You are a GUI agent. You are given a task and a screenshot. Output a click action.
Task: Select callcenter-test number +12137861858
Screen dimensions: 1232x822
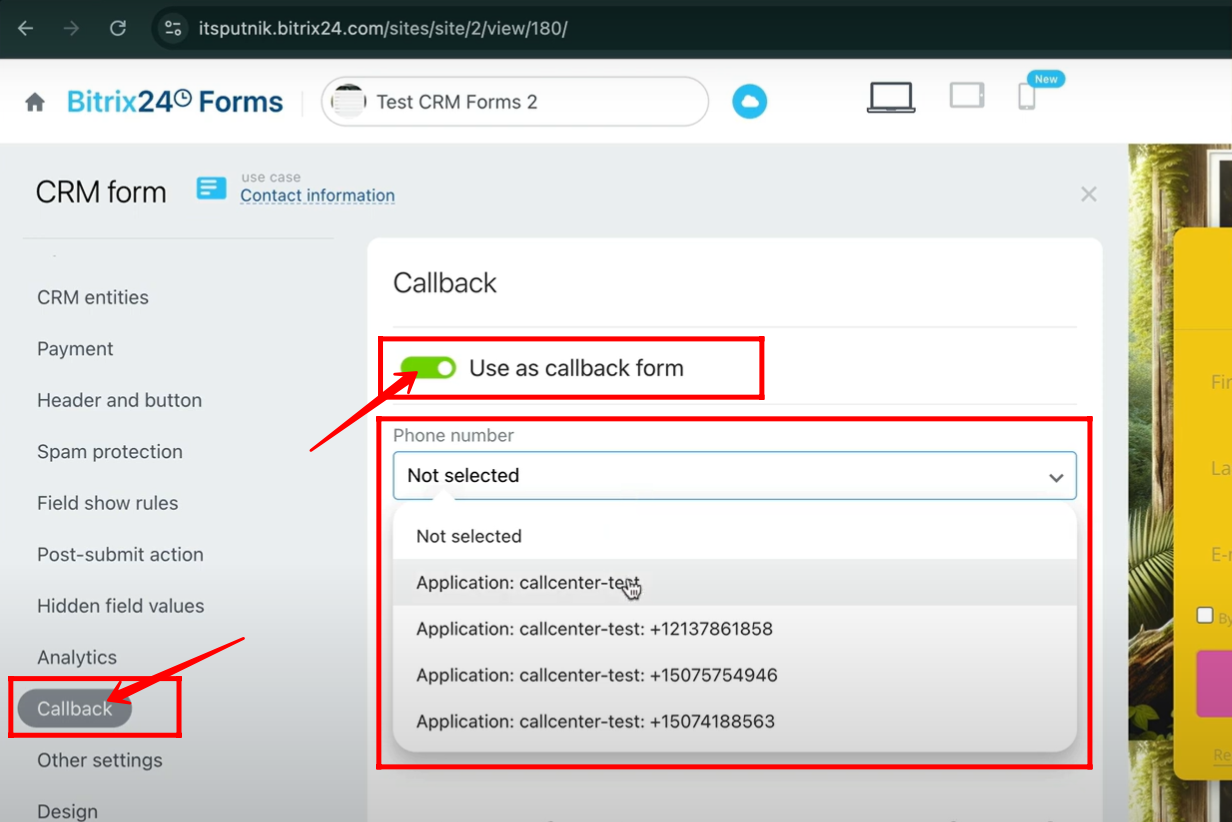[735, 629]
